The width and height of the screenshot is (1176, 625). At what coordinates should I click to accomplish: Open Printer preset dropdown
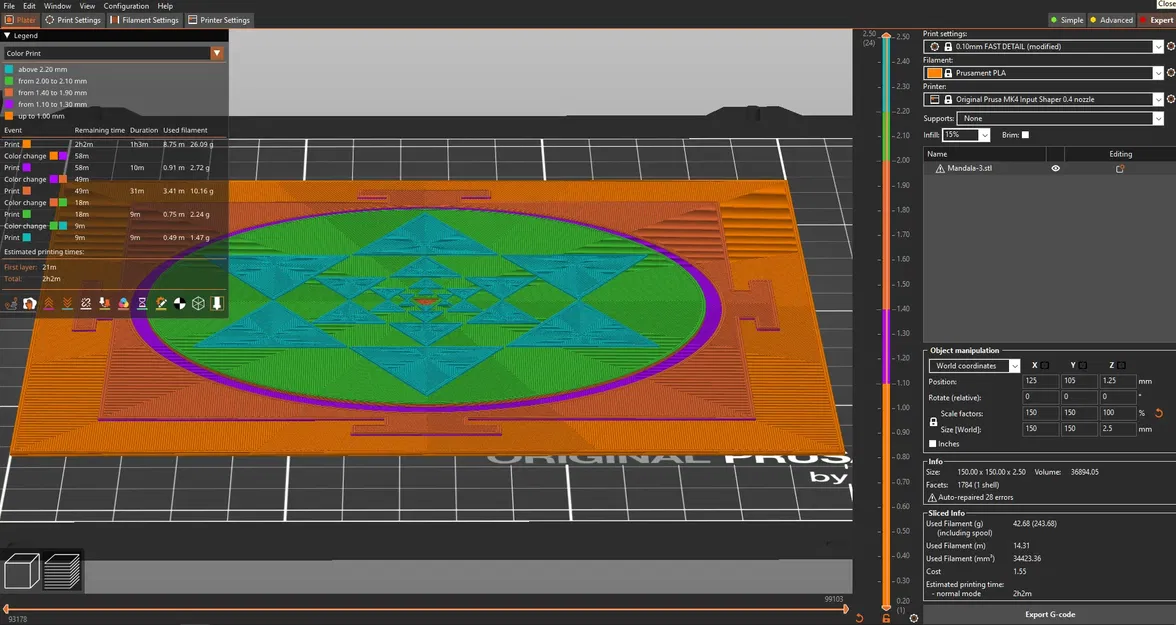tap(1158, 99)
